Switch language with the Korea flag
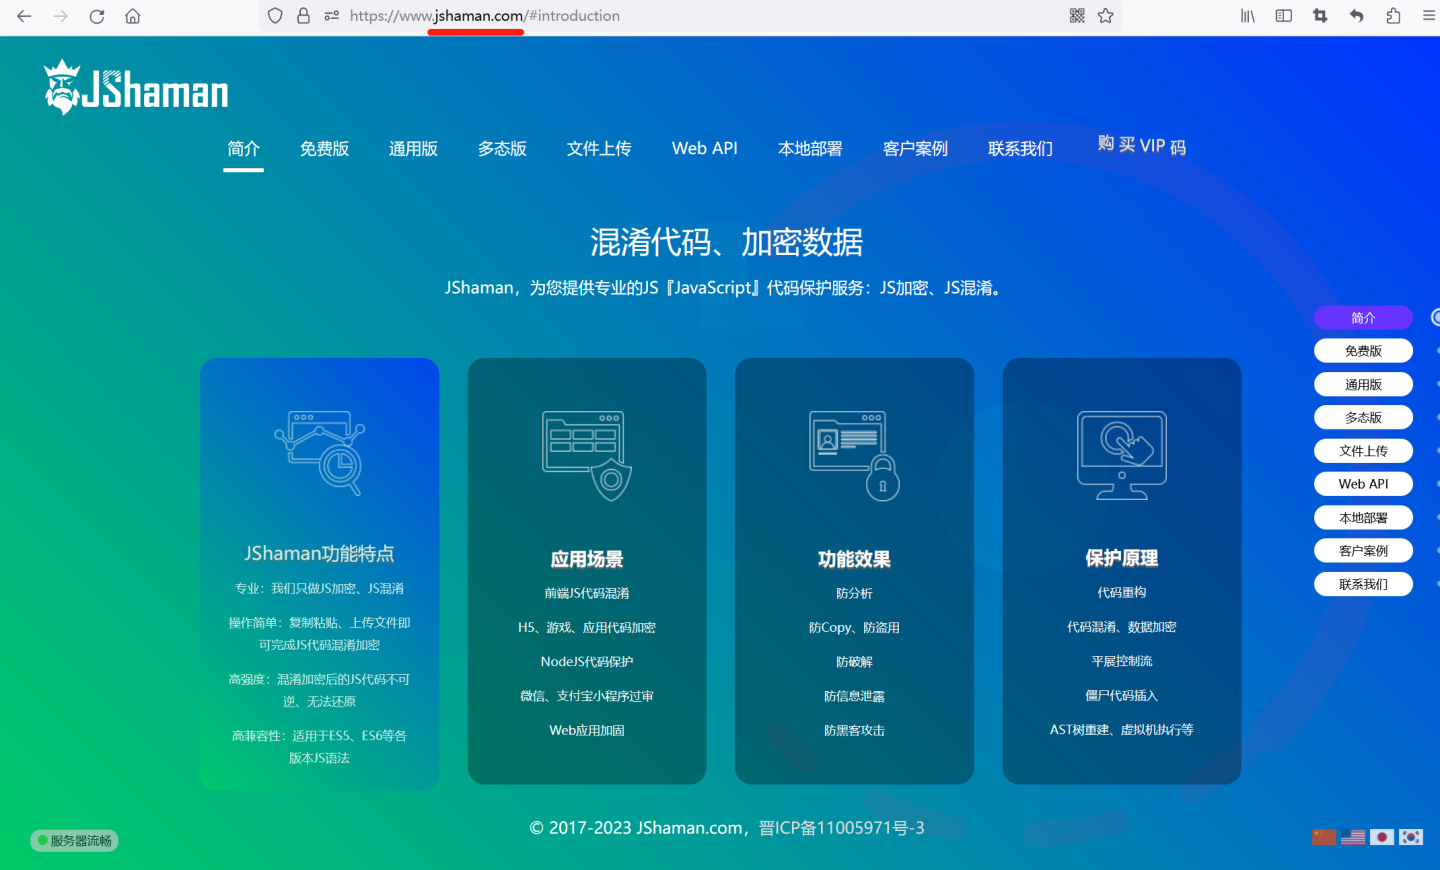 coord(1411,837)
